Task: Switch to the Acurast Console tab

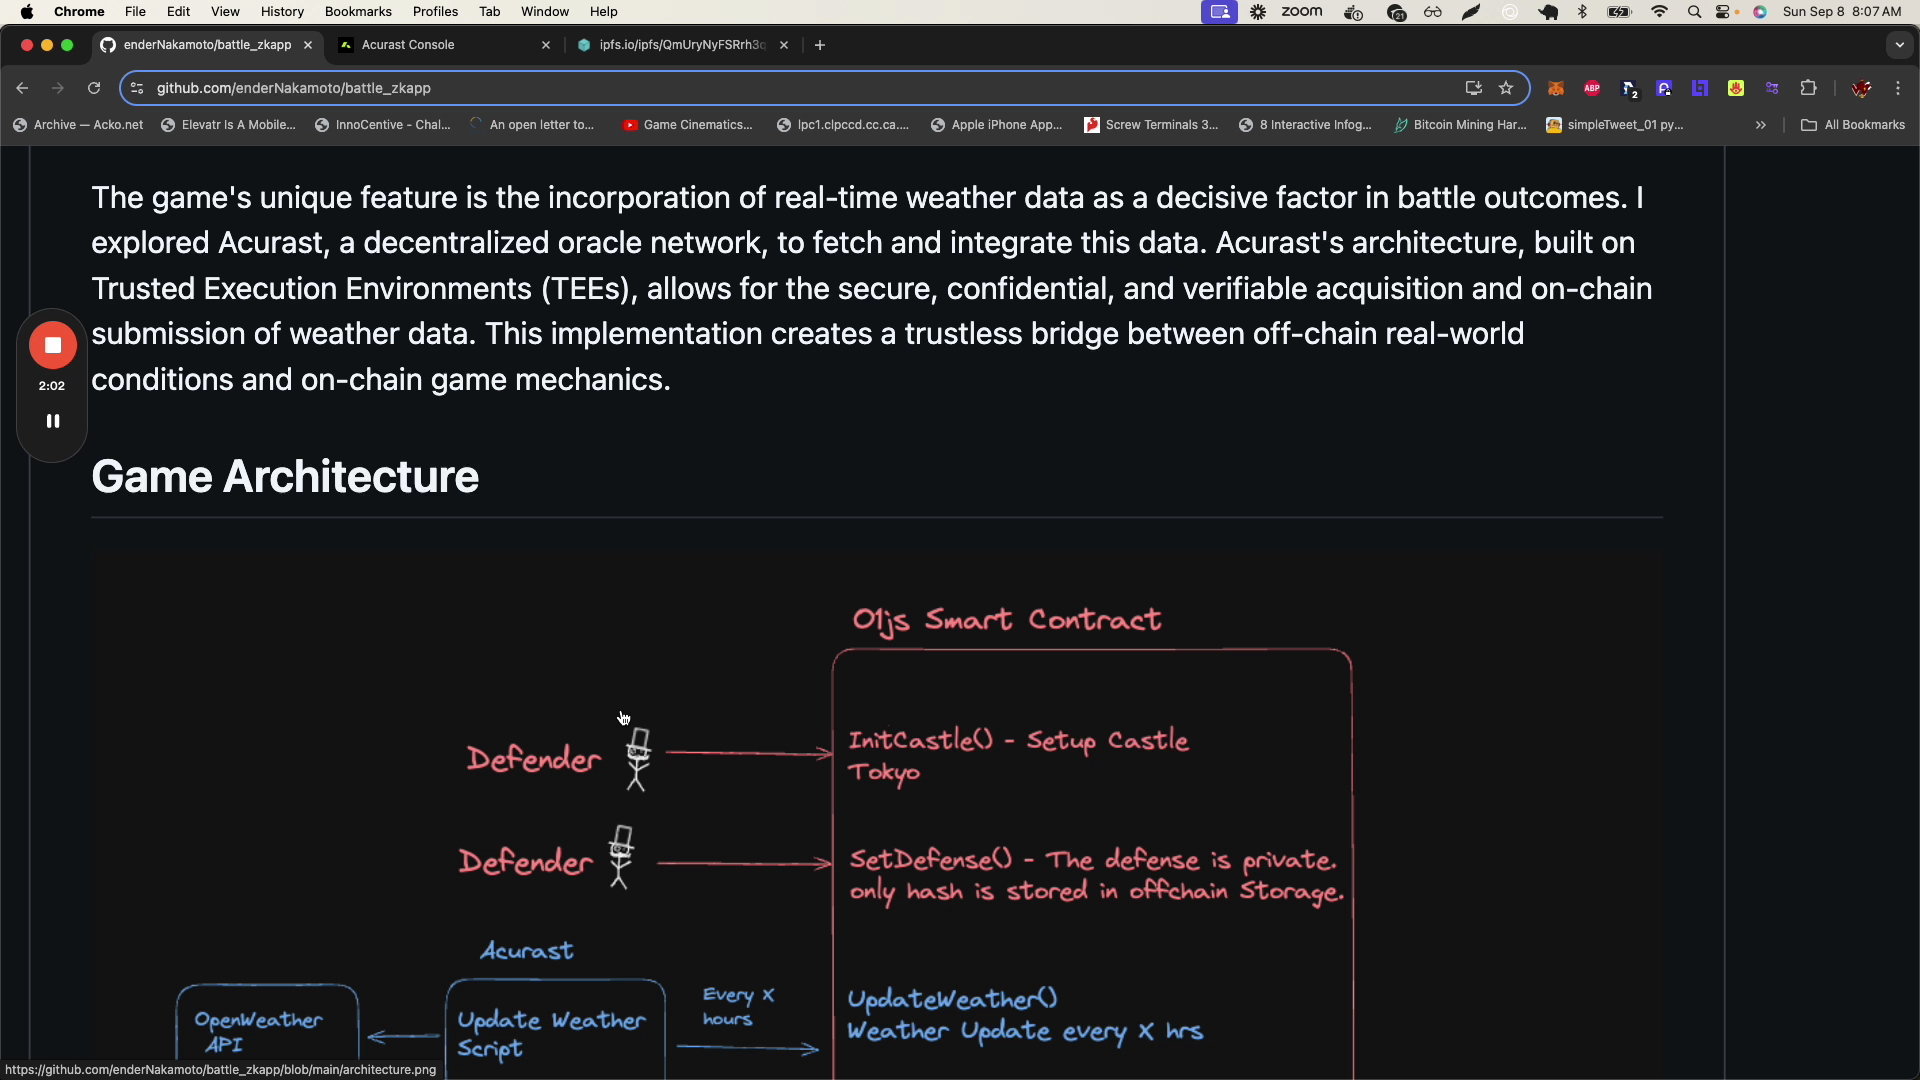Action: point(445,45)
